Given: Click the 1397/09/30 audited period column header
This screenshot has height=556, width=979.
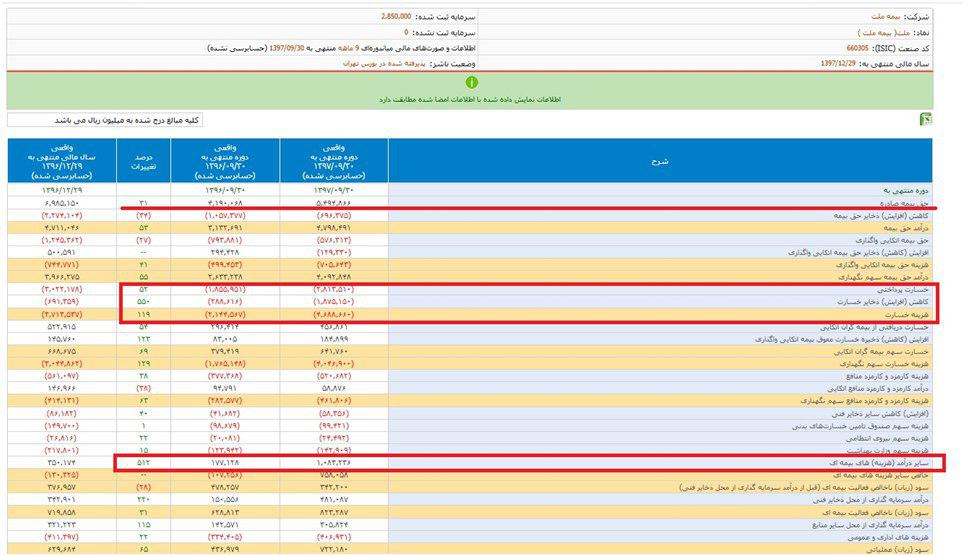Looking at the screenshot, I should tap(333, 162).
